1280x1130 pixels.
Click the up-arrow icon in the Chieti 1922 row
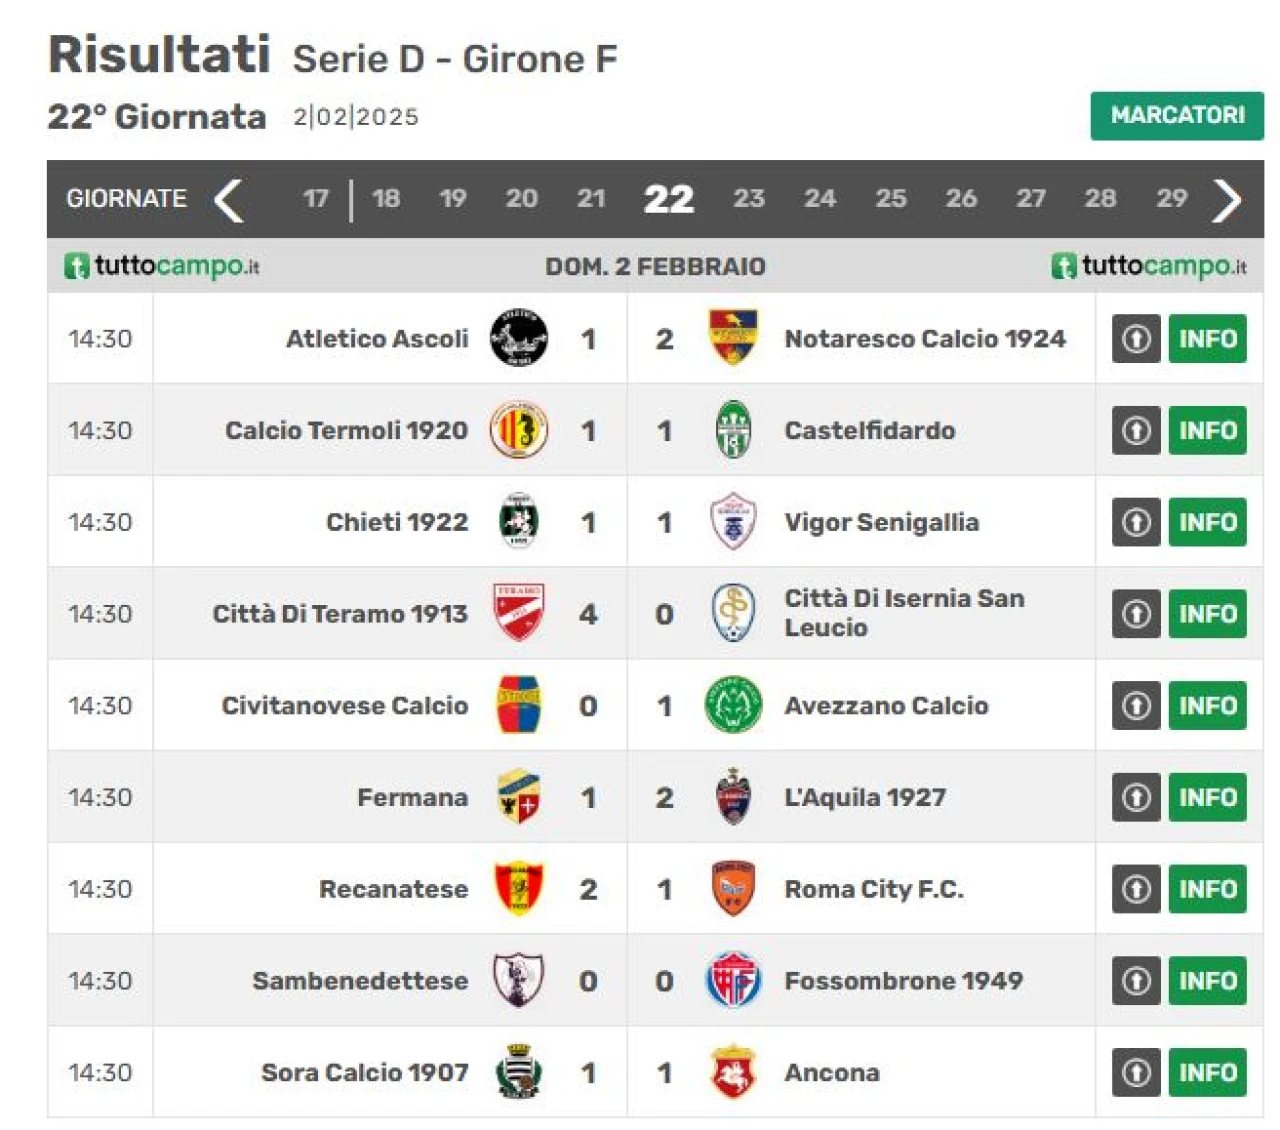click(x=1136, y=522)
